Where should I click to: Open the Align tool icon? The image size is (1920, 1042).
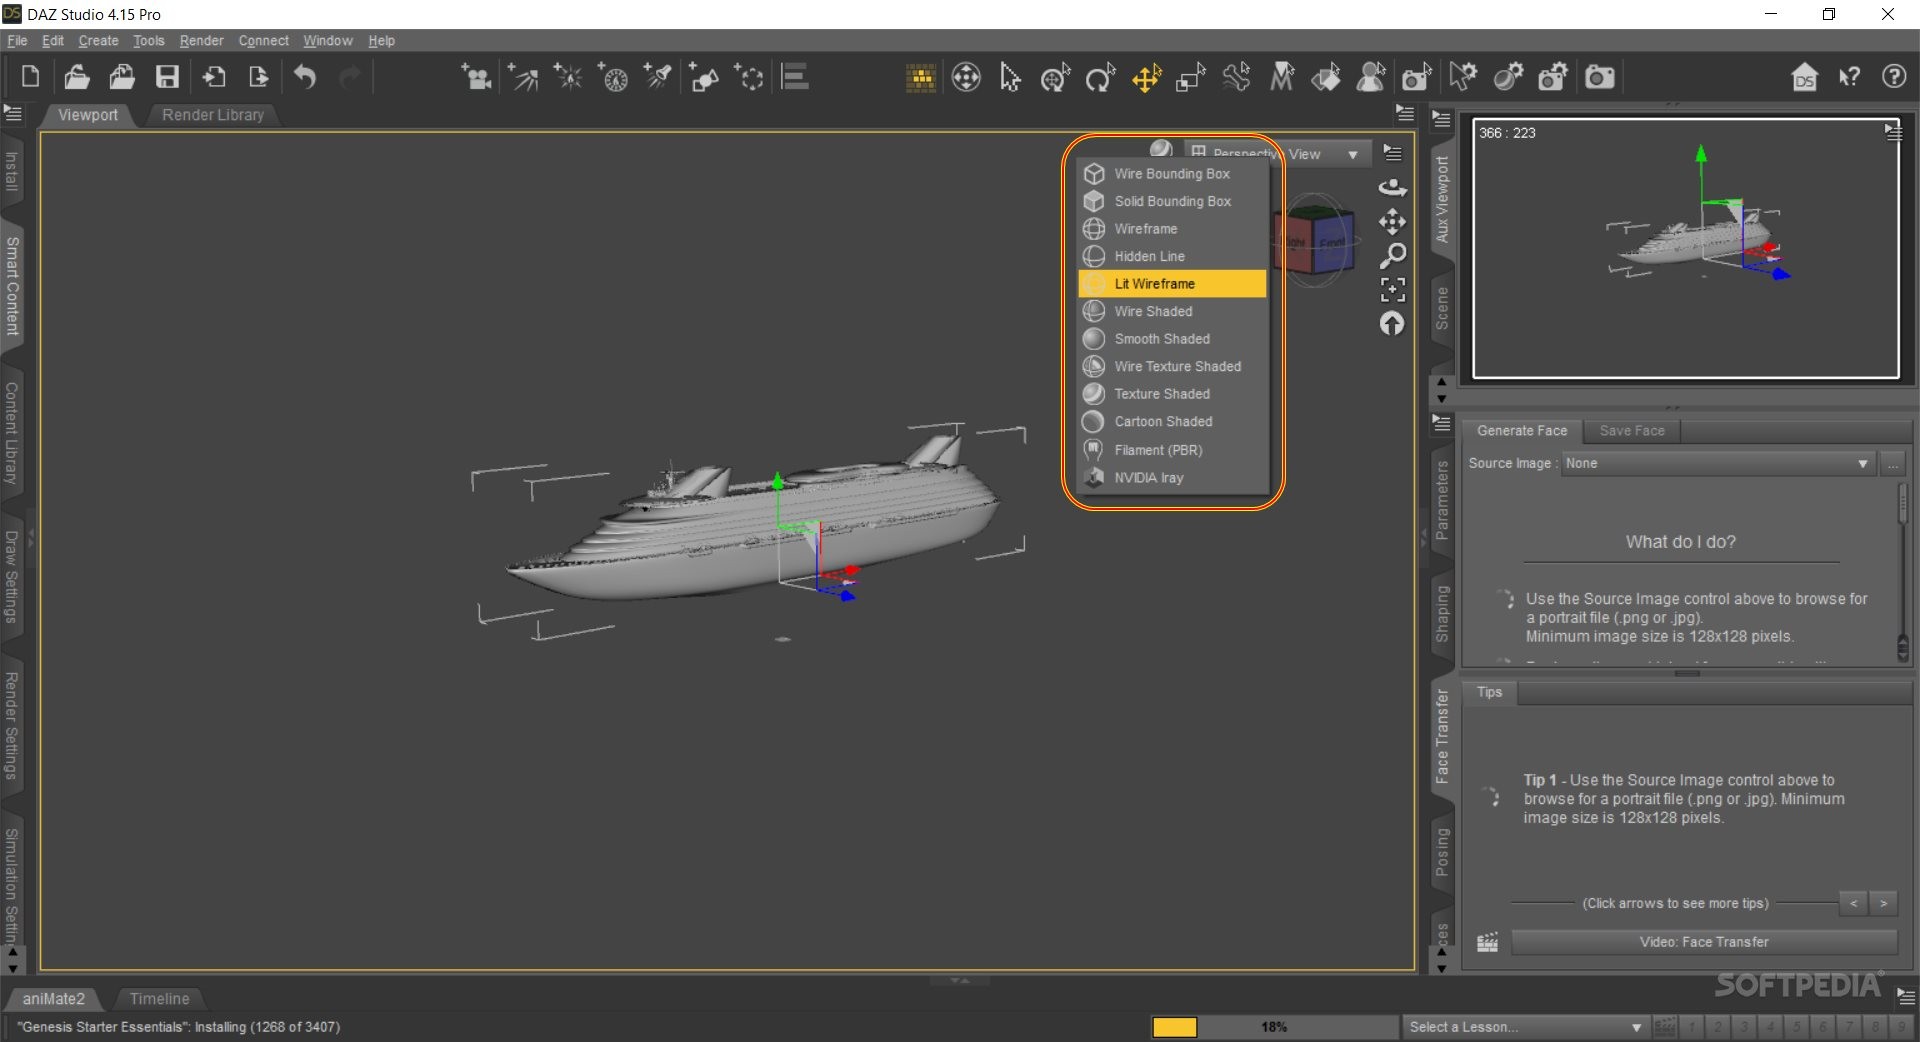(x=795, y=77)
